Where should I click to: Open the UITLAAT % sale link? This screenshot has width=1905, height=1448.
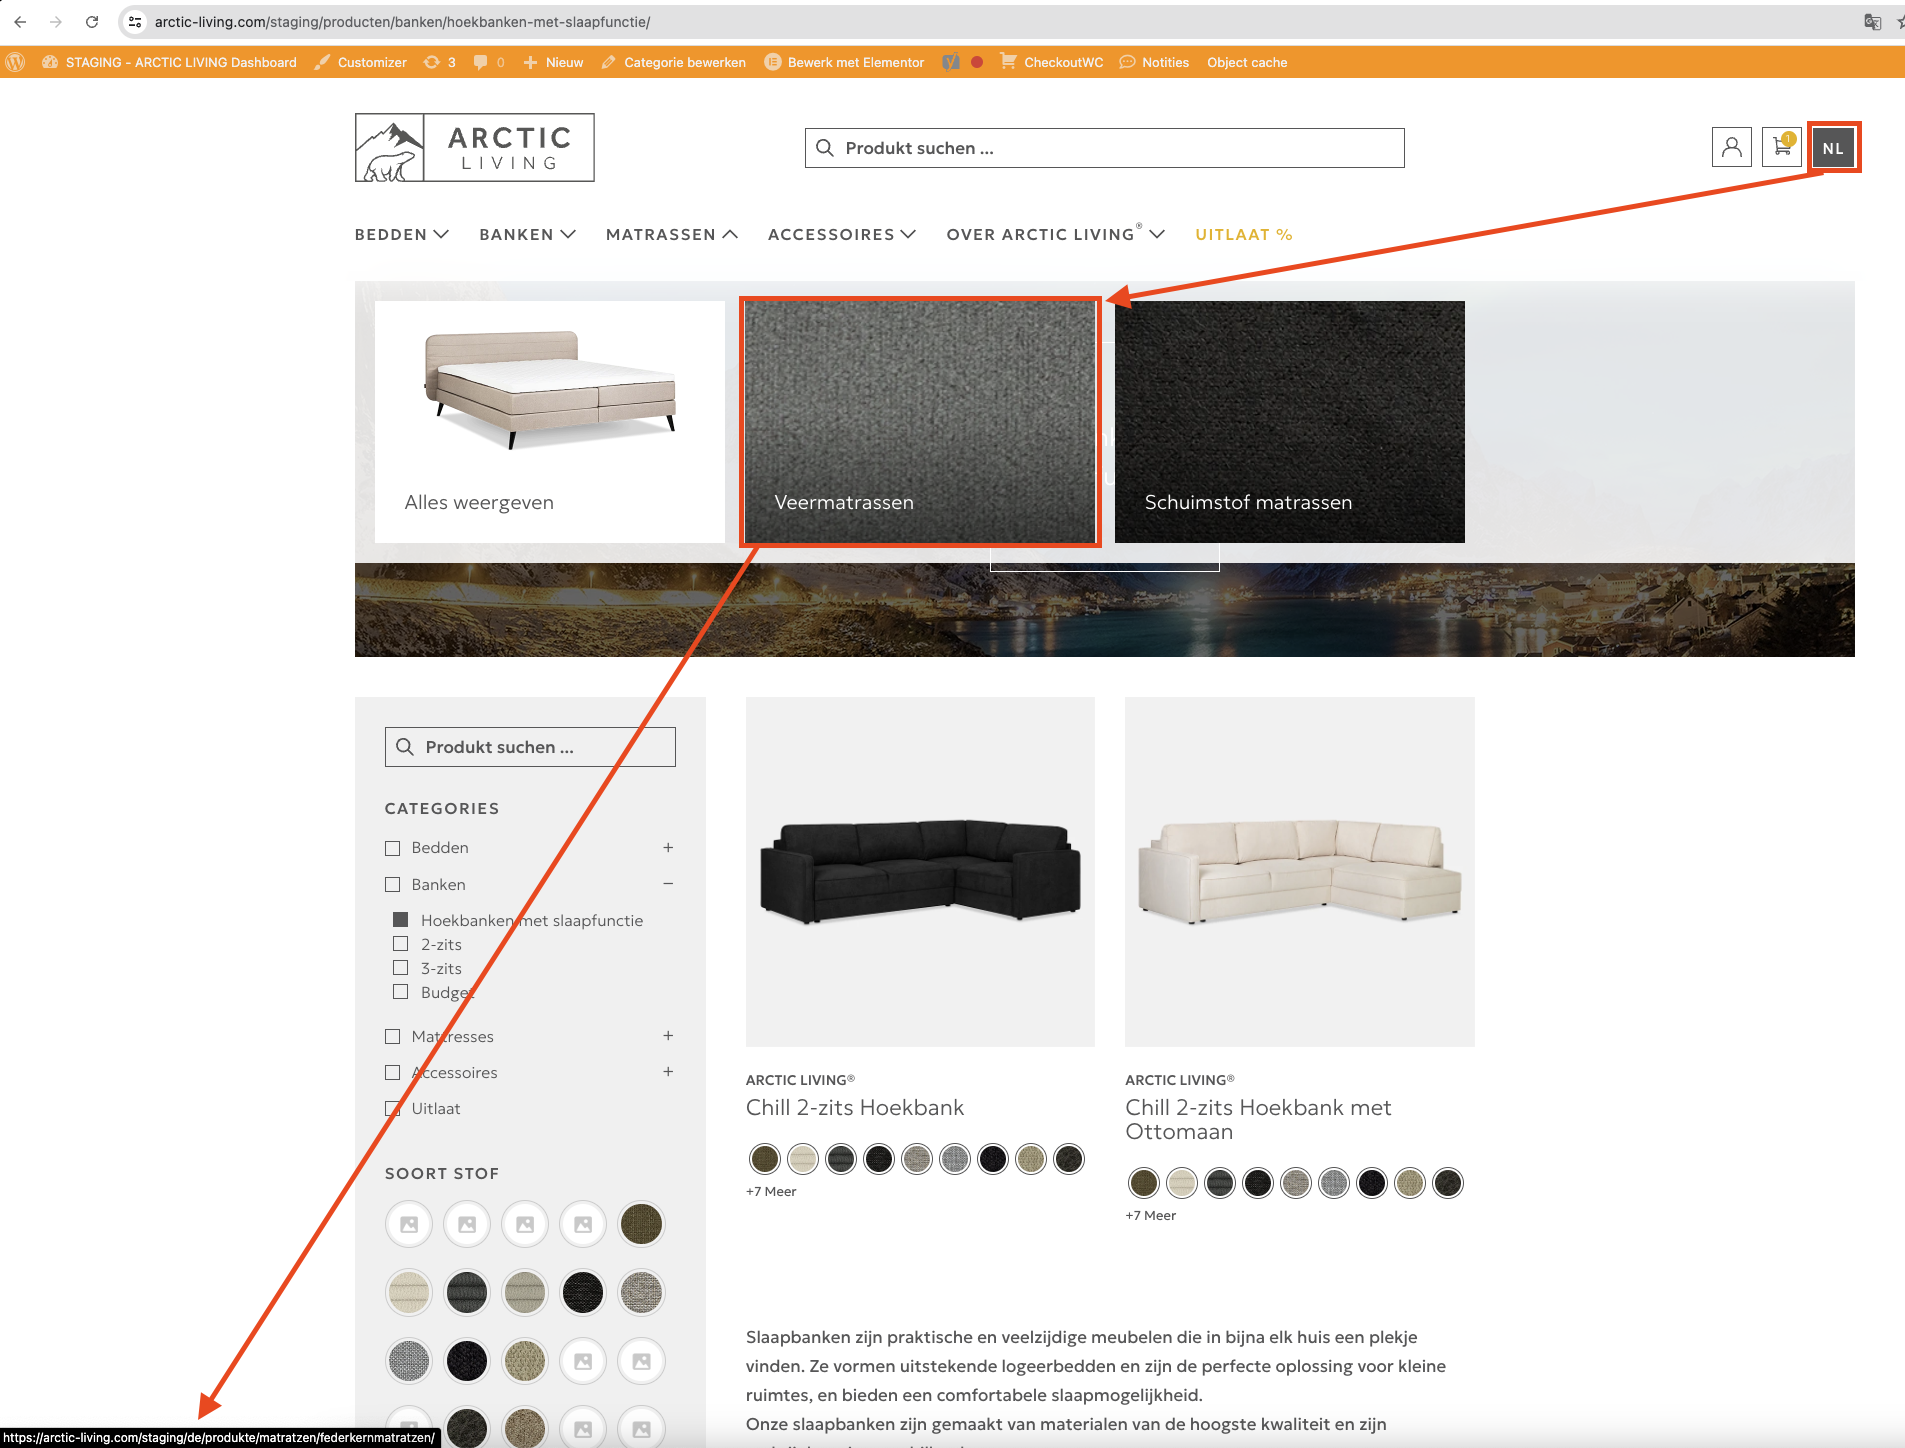1244,234
